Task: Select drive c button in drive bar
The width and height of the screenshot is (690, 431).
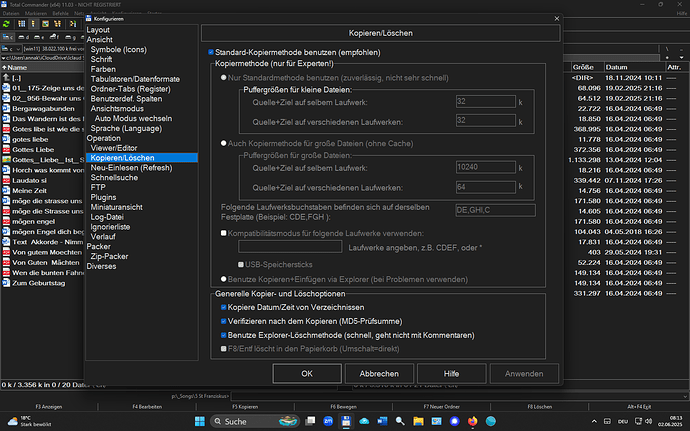Action: point(7,37)
